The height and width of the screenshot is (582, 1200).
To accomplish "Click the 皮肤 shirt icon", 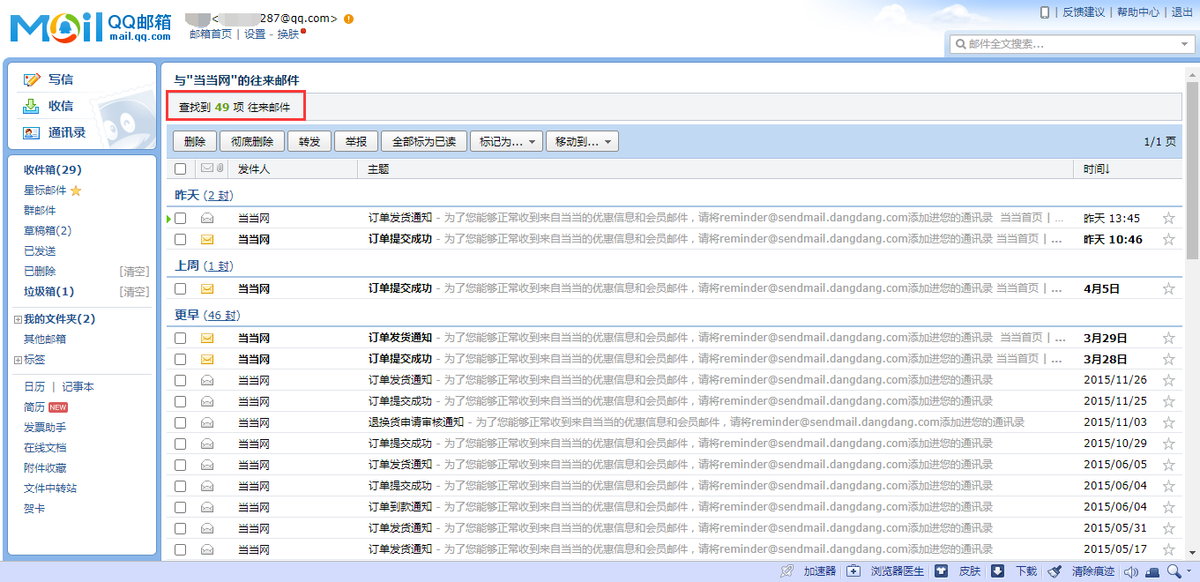I will click(941, 572).
